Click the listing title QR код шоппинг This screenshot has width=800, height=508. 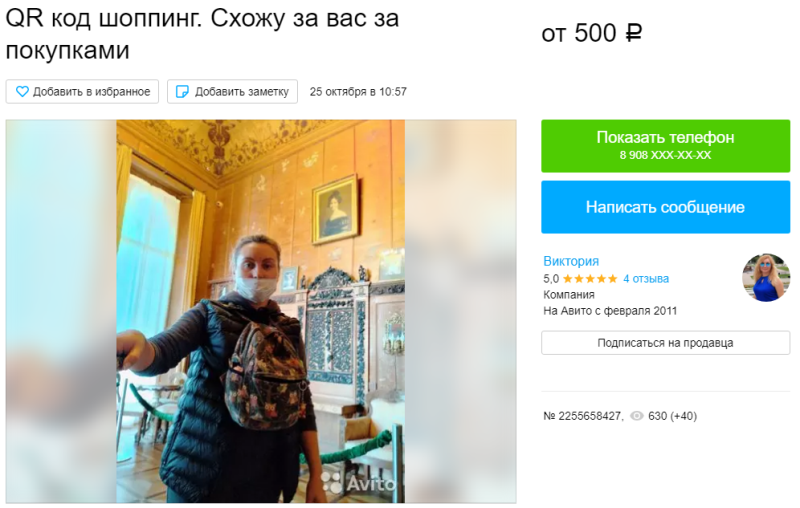tap(202, 34)
